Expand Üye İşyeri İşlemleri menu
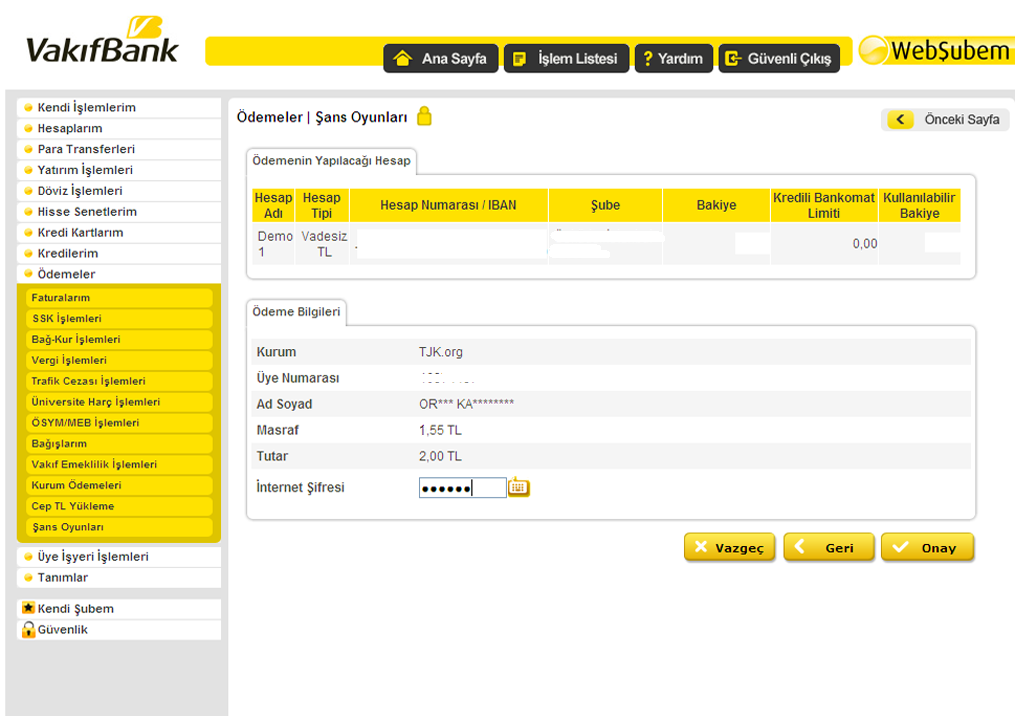Image resolution: width=1015 pixels, height=716 pixels. (118, 556)
